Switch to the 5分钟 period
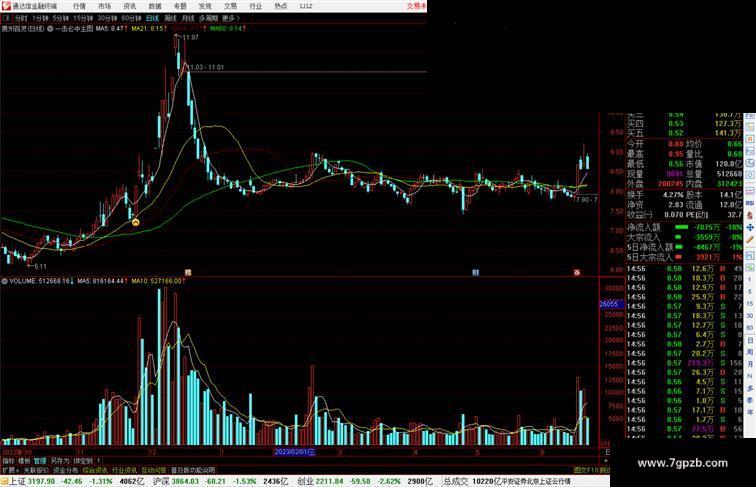 61,18
